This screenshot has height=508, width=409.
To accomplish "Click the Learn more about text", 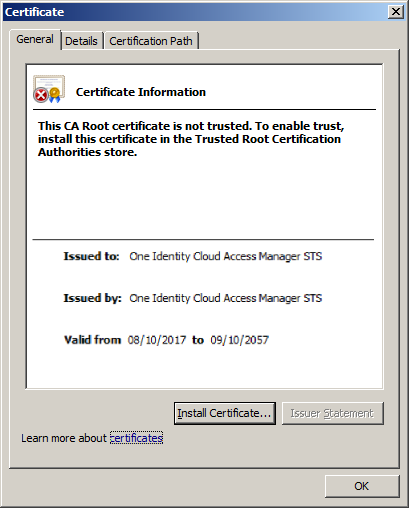I will 64,438.
